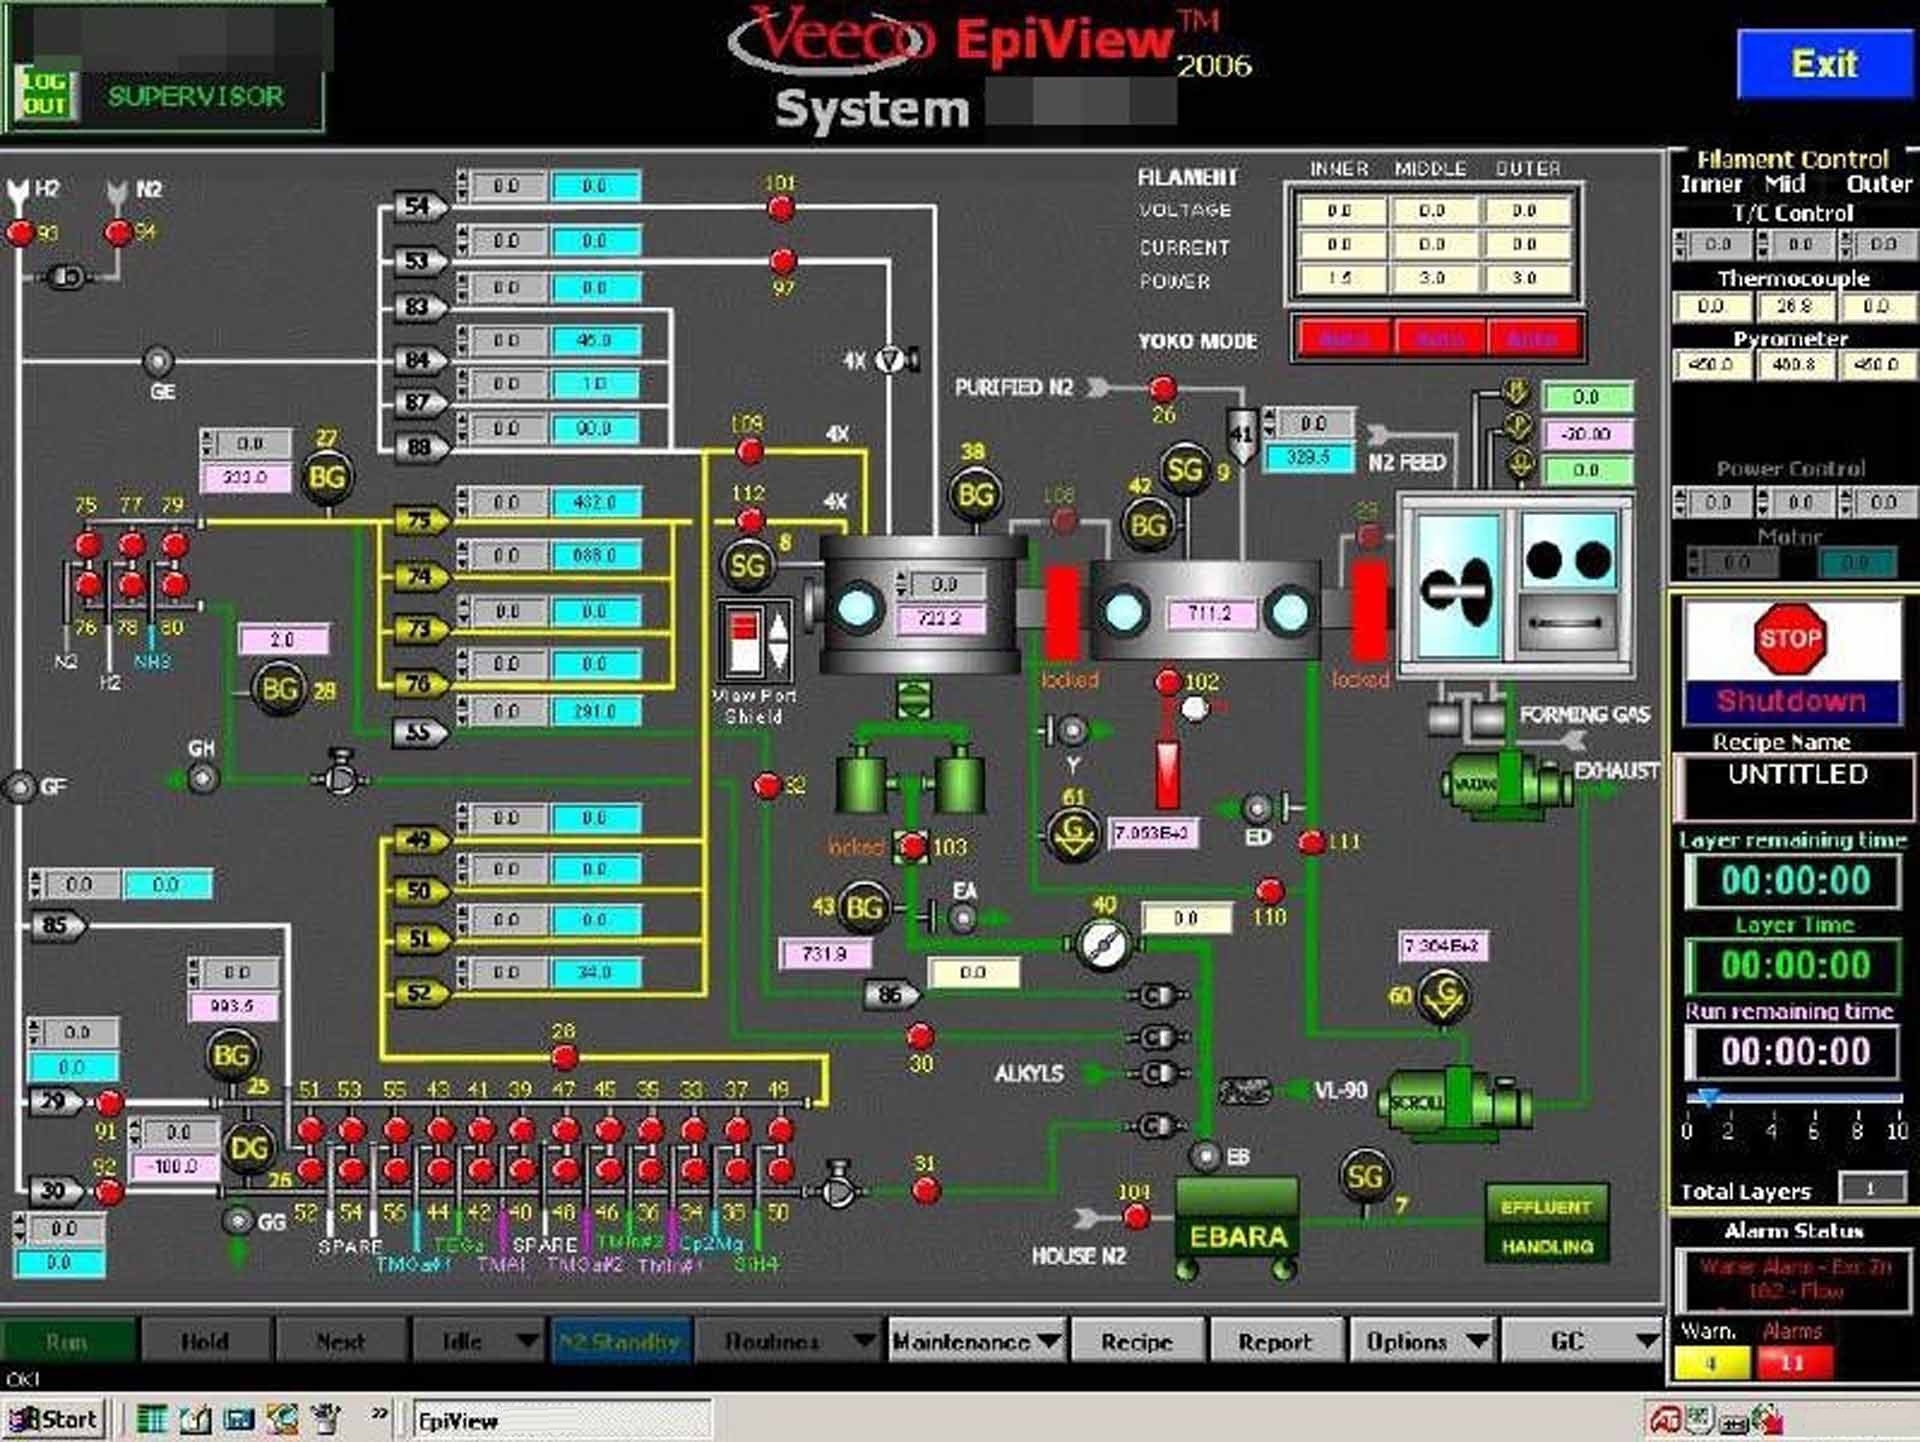Click the Inner YOKO mode Auto button
Image resolution: width=1920 pixels, height=1442 pixels.
(1343, 339)
